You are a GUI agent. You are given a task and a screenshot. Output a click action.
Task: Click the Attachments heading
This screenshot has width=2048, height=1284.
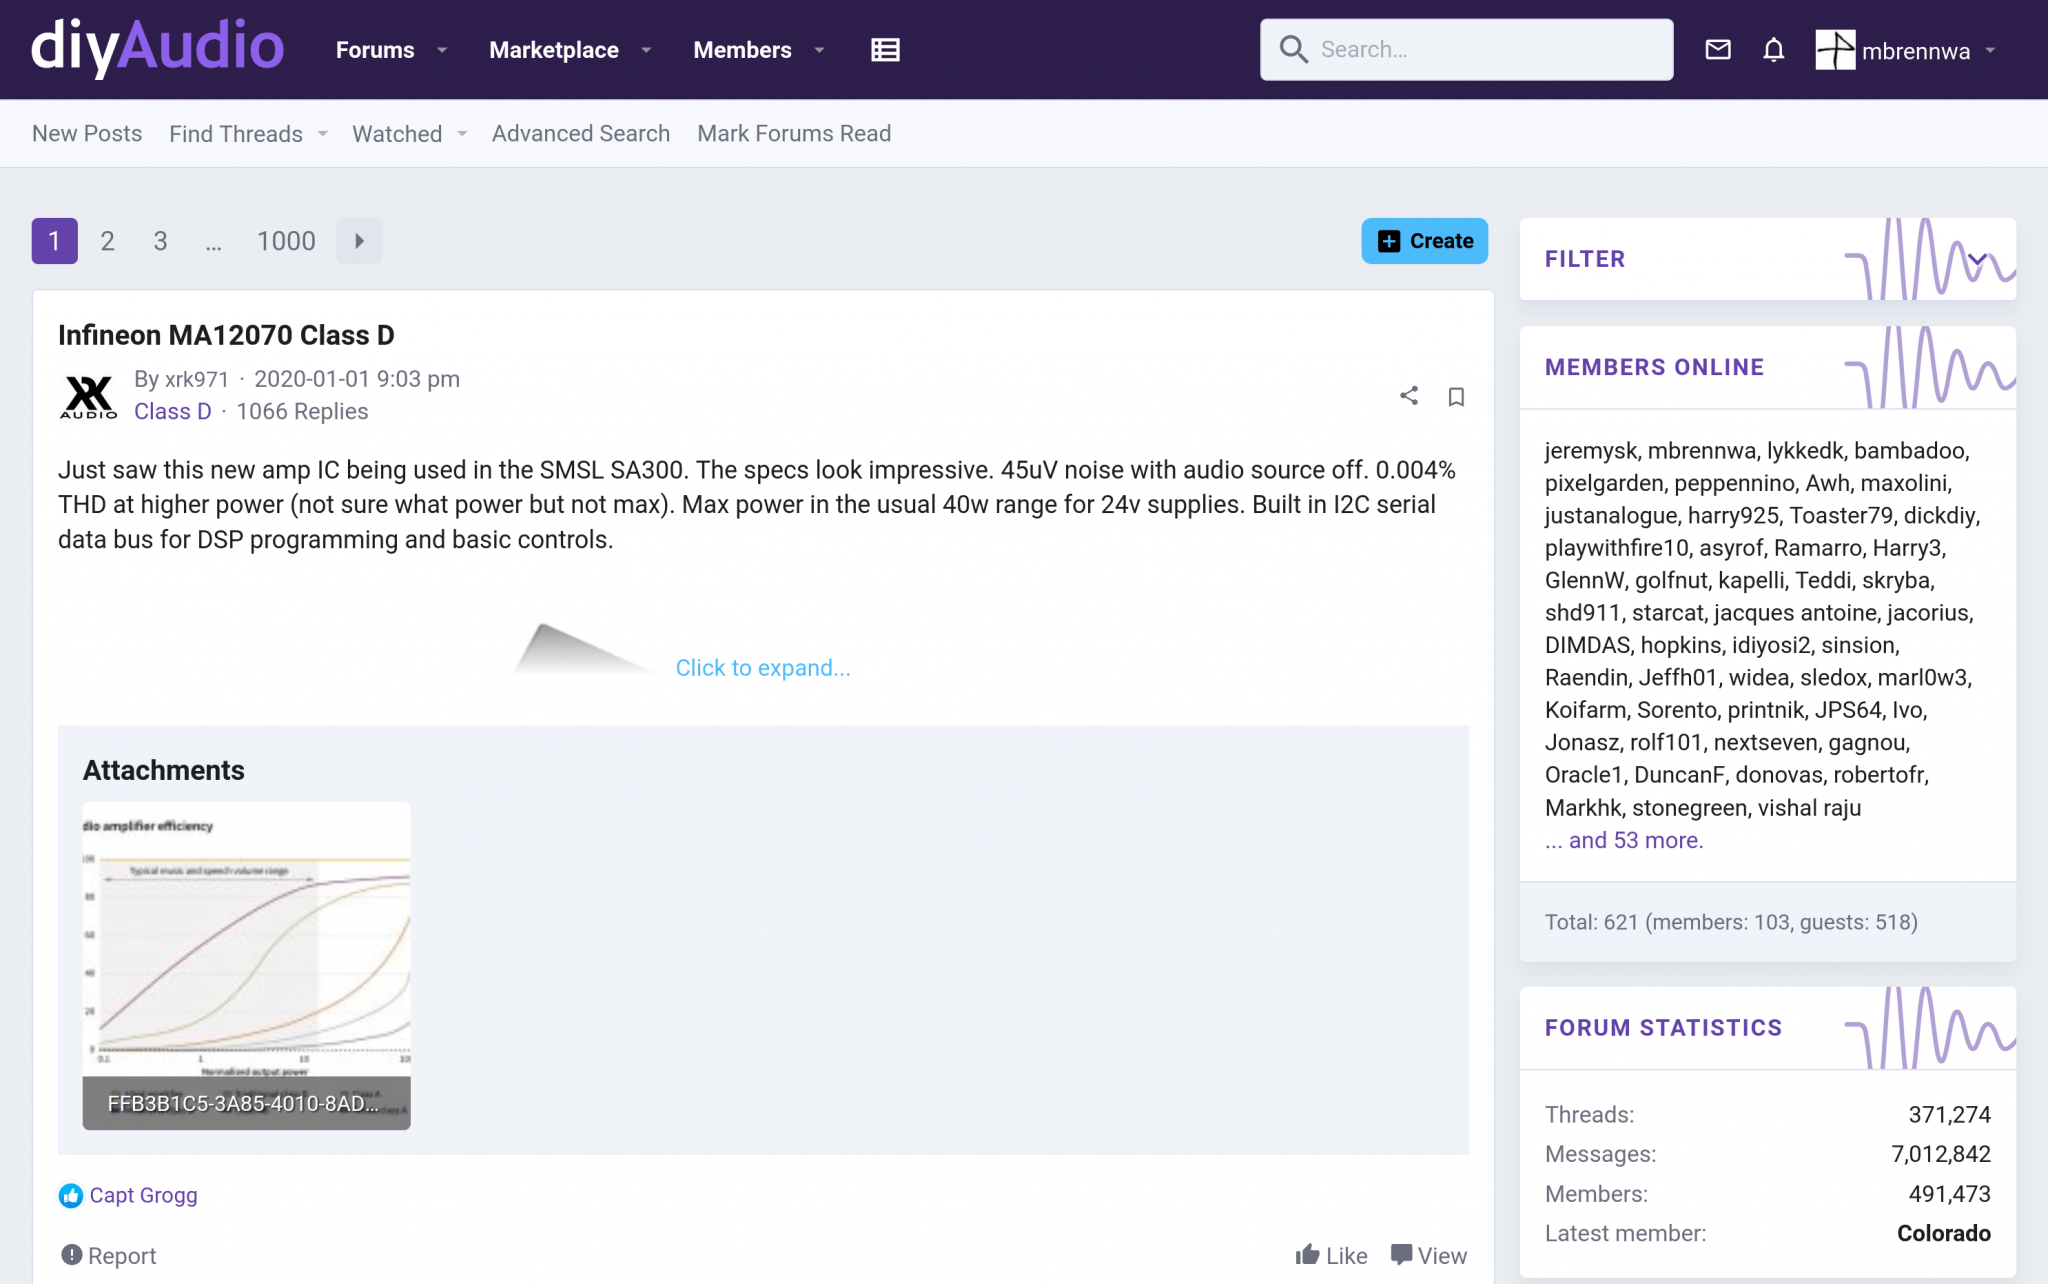[164, 770]
